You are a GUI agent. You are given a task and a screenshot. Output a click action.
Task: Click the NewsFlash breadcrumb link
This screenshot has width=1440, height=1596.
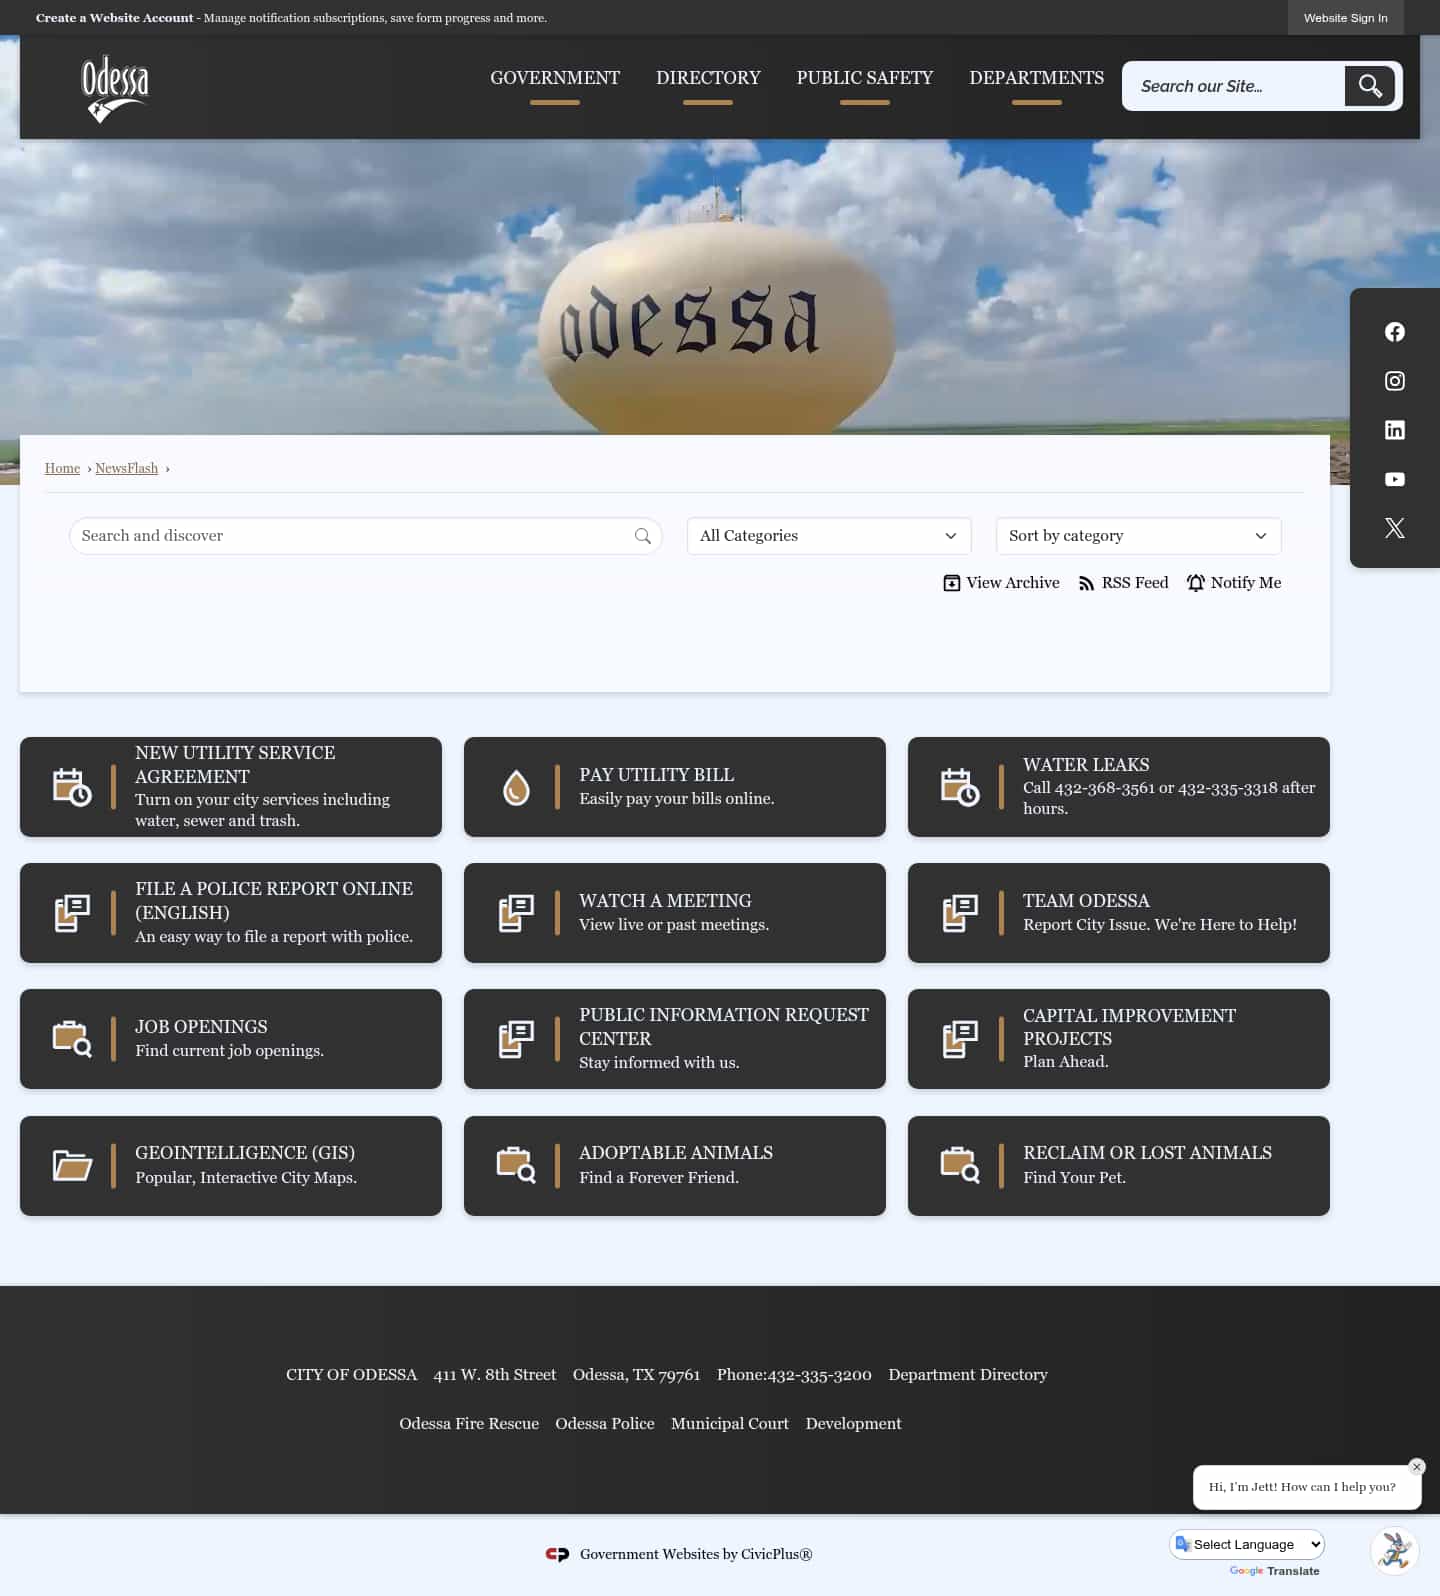126,468
